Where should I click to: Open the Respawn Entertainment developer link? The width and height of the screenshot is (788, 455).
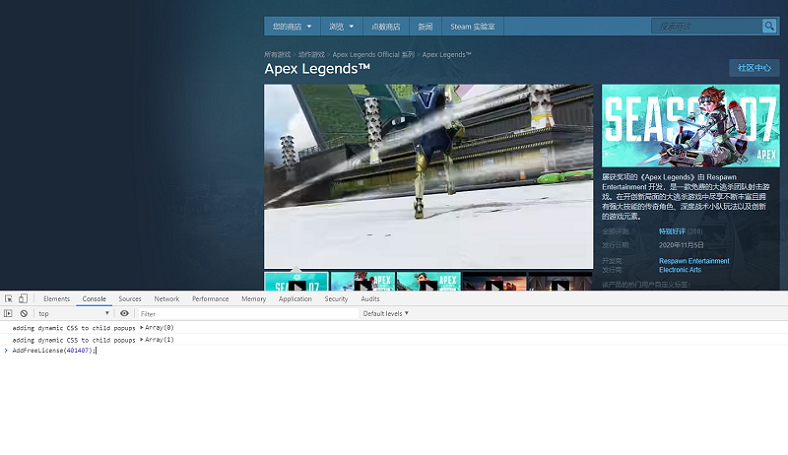(x=694, y=261)
